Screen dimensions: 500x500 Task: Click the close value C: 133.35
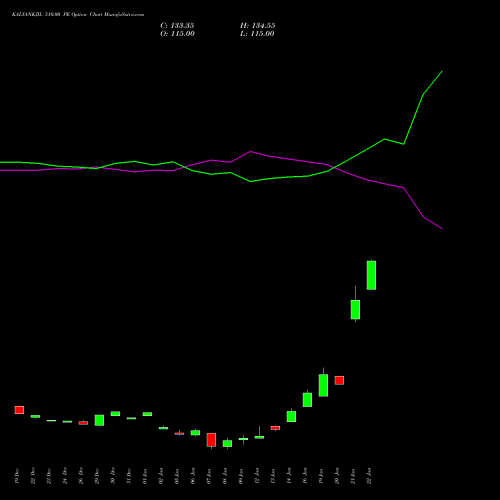coord(177,26)
